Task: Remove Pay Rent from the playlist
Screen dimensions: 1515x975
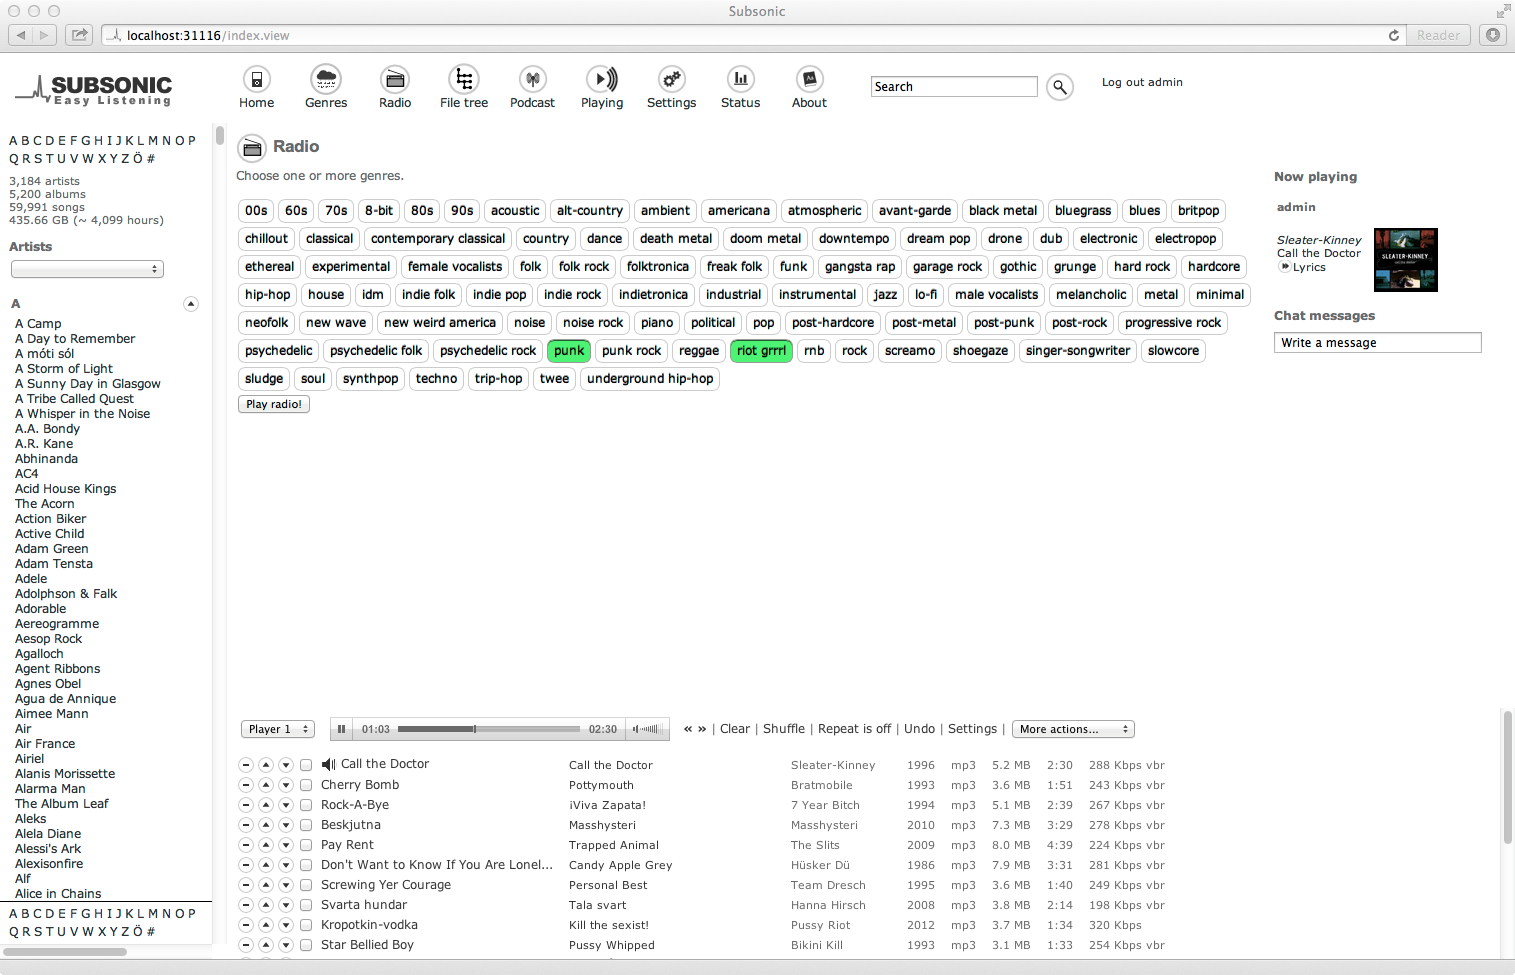Action: pyautogui.click(x=246, y=845)
